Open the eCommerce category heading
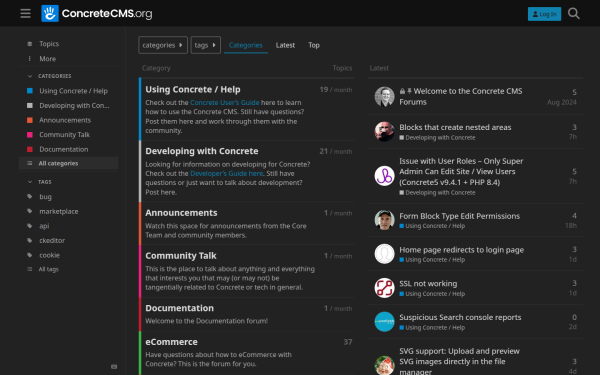Viewport: 600px width, 375px height. point(171,342)
